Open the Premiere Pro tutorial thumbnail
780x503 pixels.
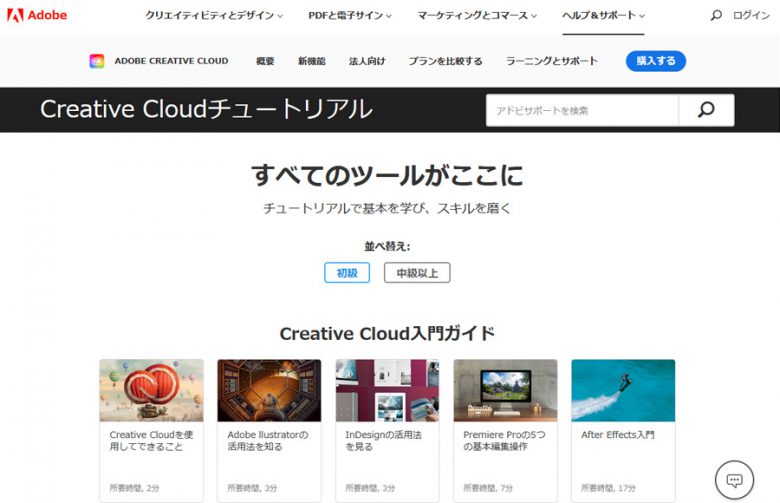tap(505, 391)
